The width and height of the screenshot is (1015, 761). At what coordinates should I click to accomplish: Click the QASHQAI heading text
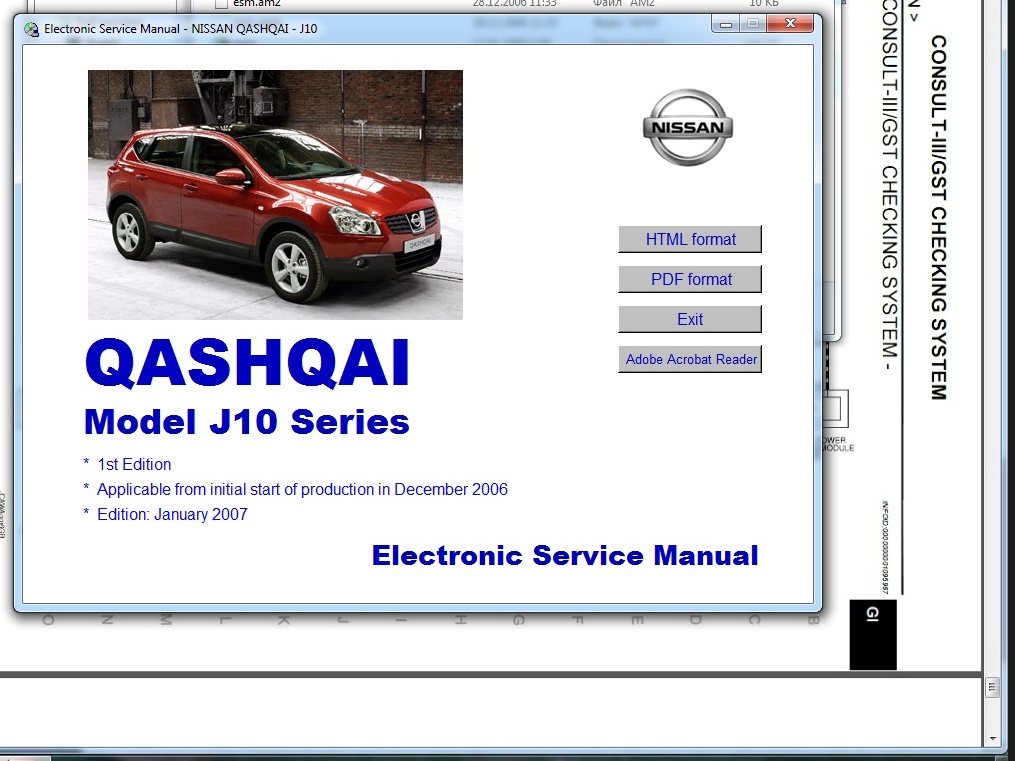[248, 363]
